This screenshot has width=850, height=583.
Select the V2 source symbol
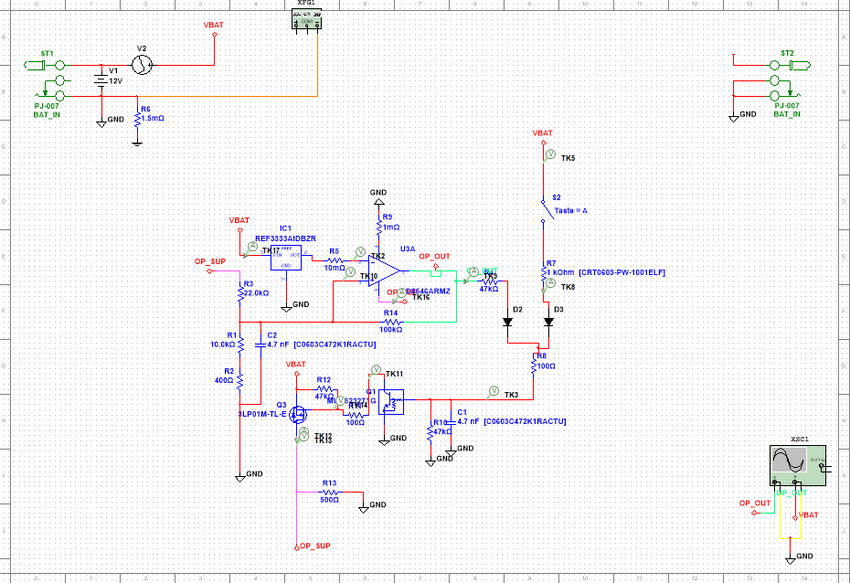click(x=142, y=65)
